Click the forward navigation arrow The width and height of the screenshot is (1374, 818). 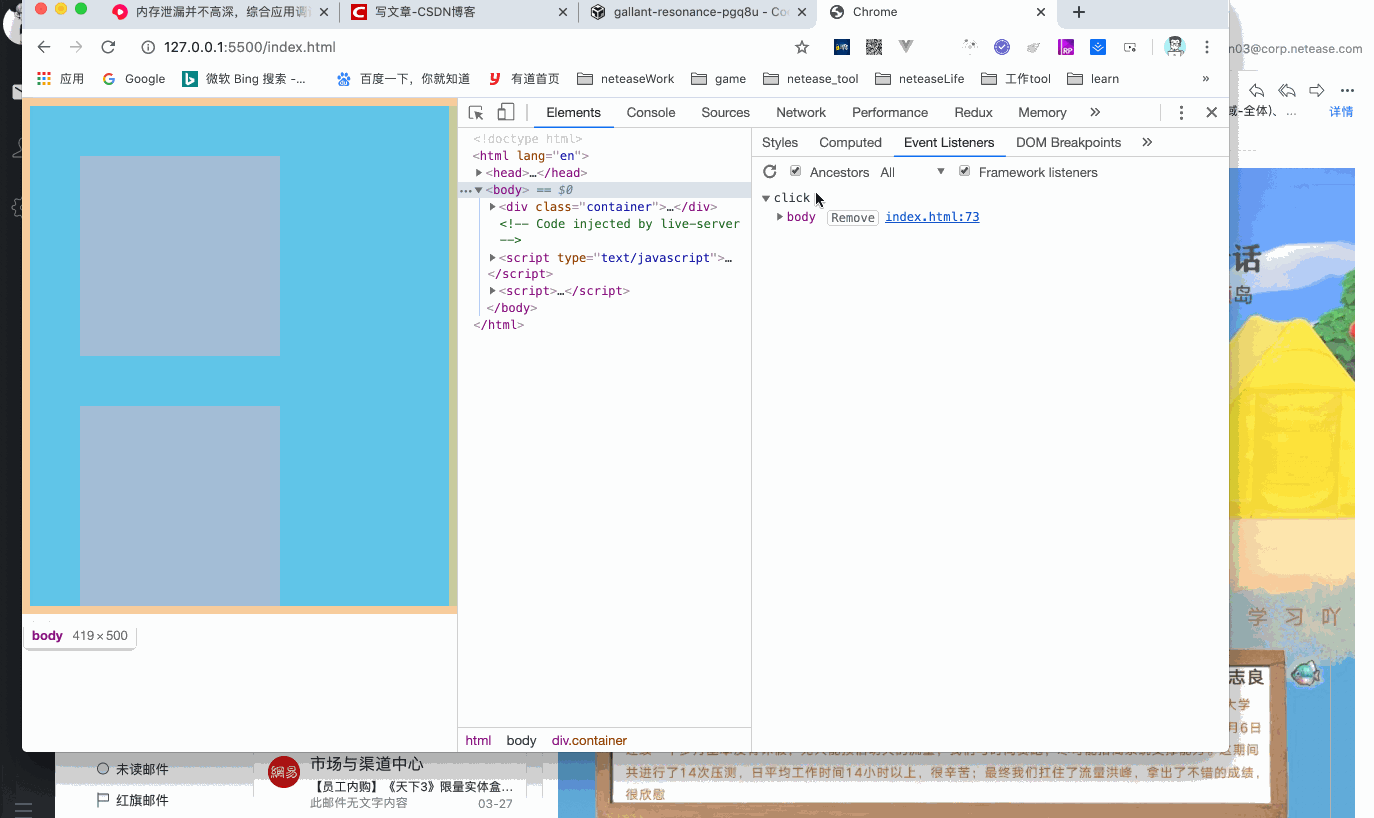click(x=76, y=47)
